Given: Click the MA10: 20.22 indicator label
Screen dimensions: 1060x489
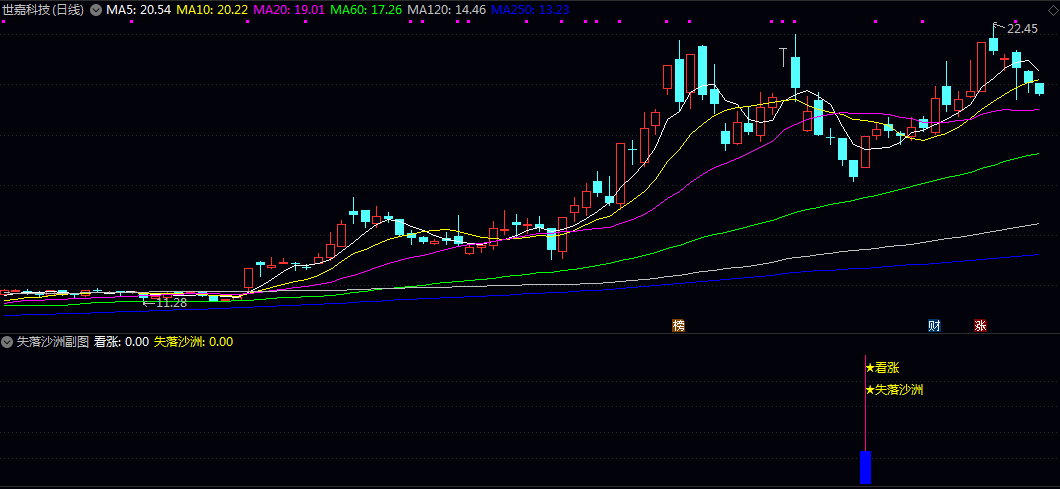Looking at the screenshot, I should coord(211,10).
